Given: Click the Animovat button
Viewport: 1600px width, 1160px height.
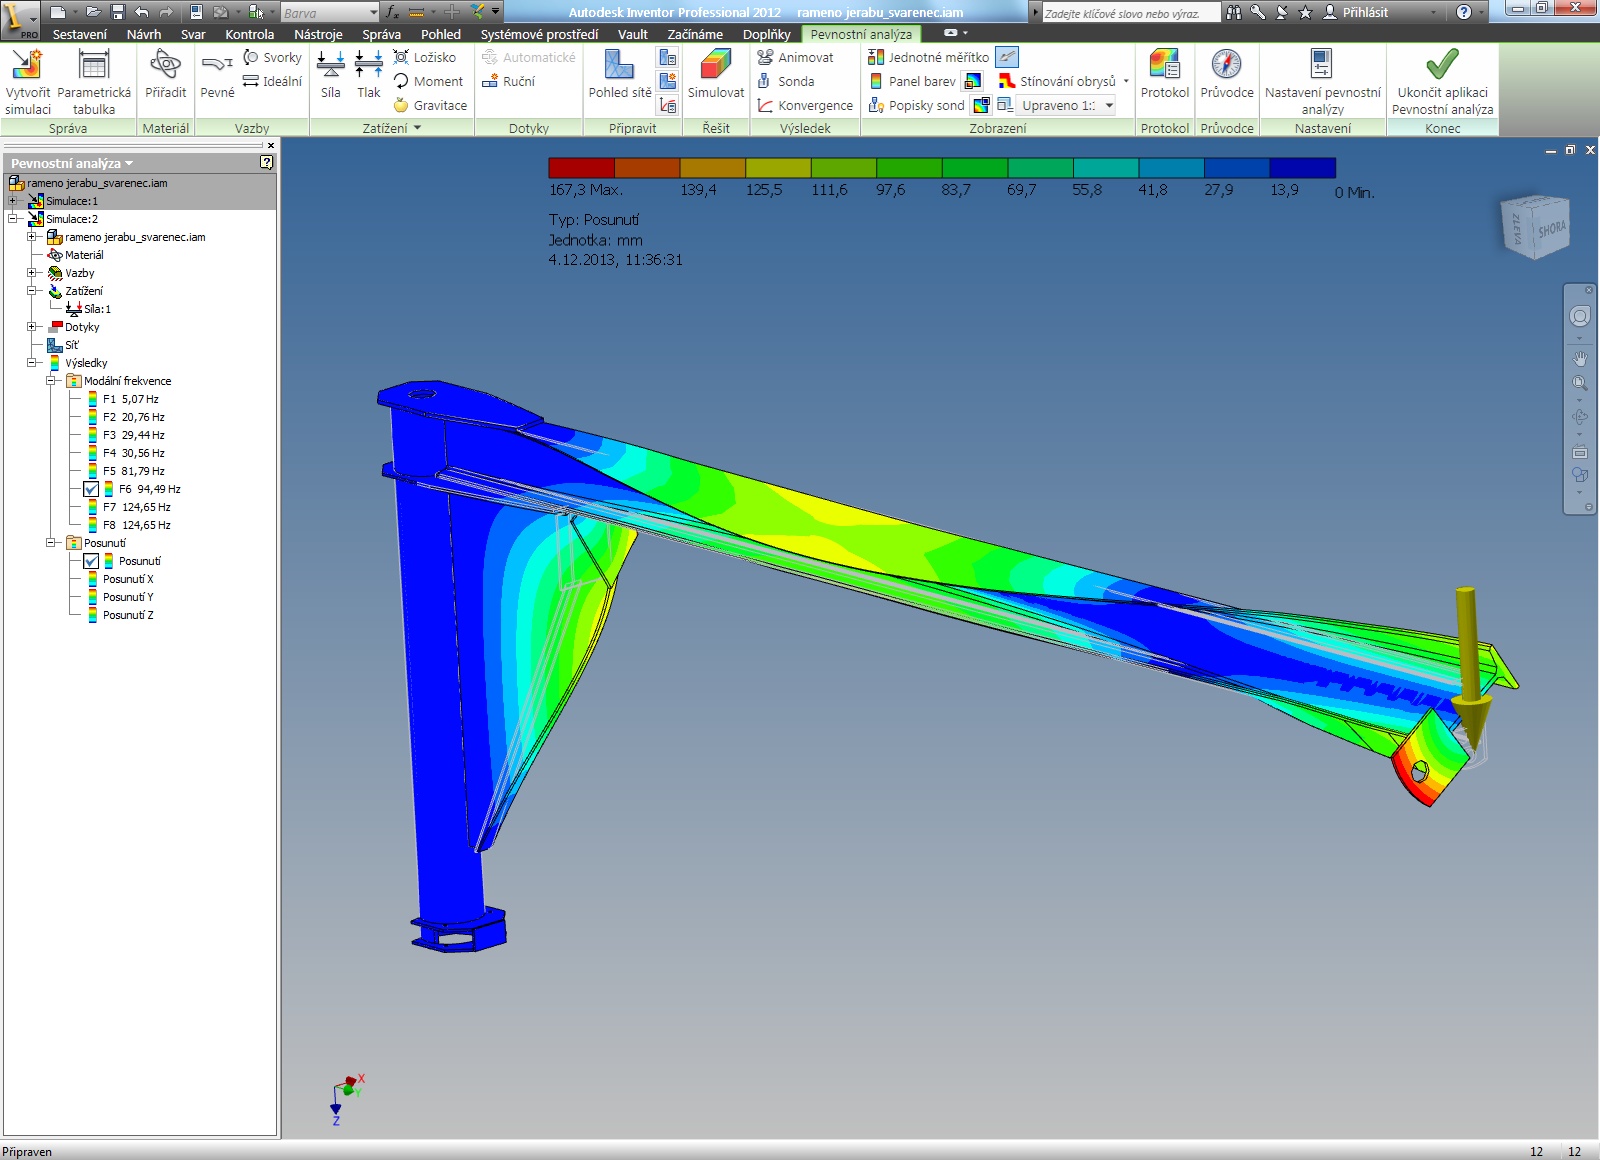Looking at the screenshot, I should [x=795, y=58].
